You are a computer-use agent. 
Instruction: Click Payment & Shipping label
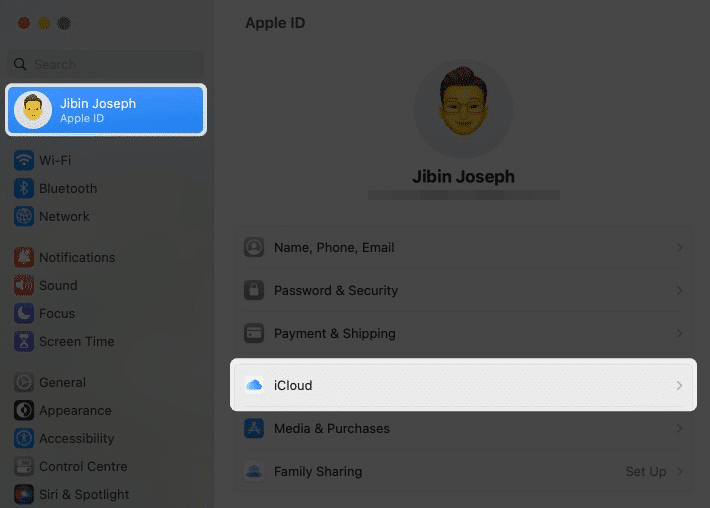[335, 333]
